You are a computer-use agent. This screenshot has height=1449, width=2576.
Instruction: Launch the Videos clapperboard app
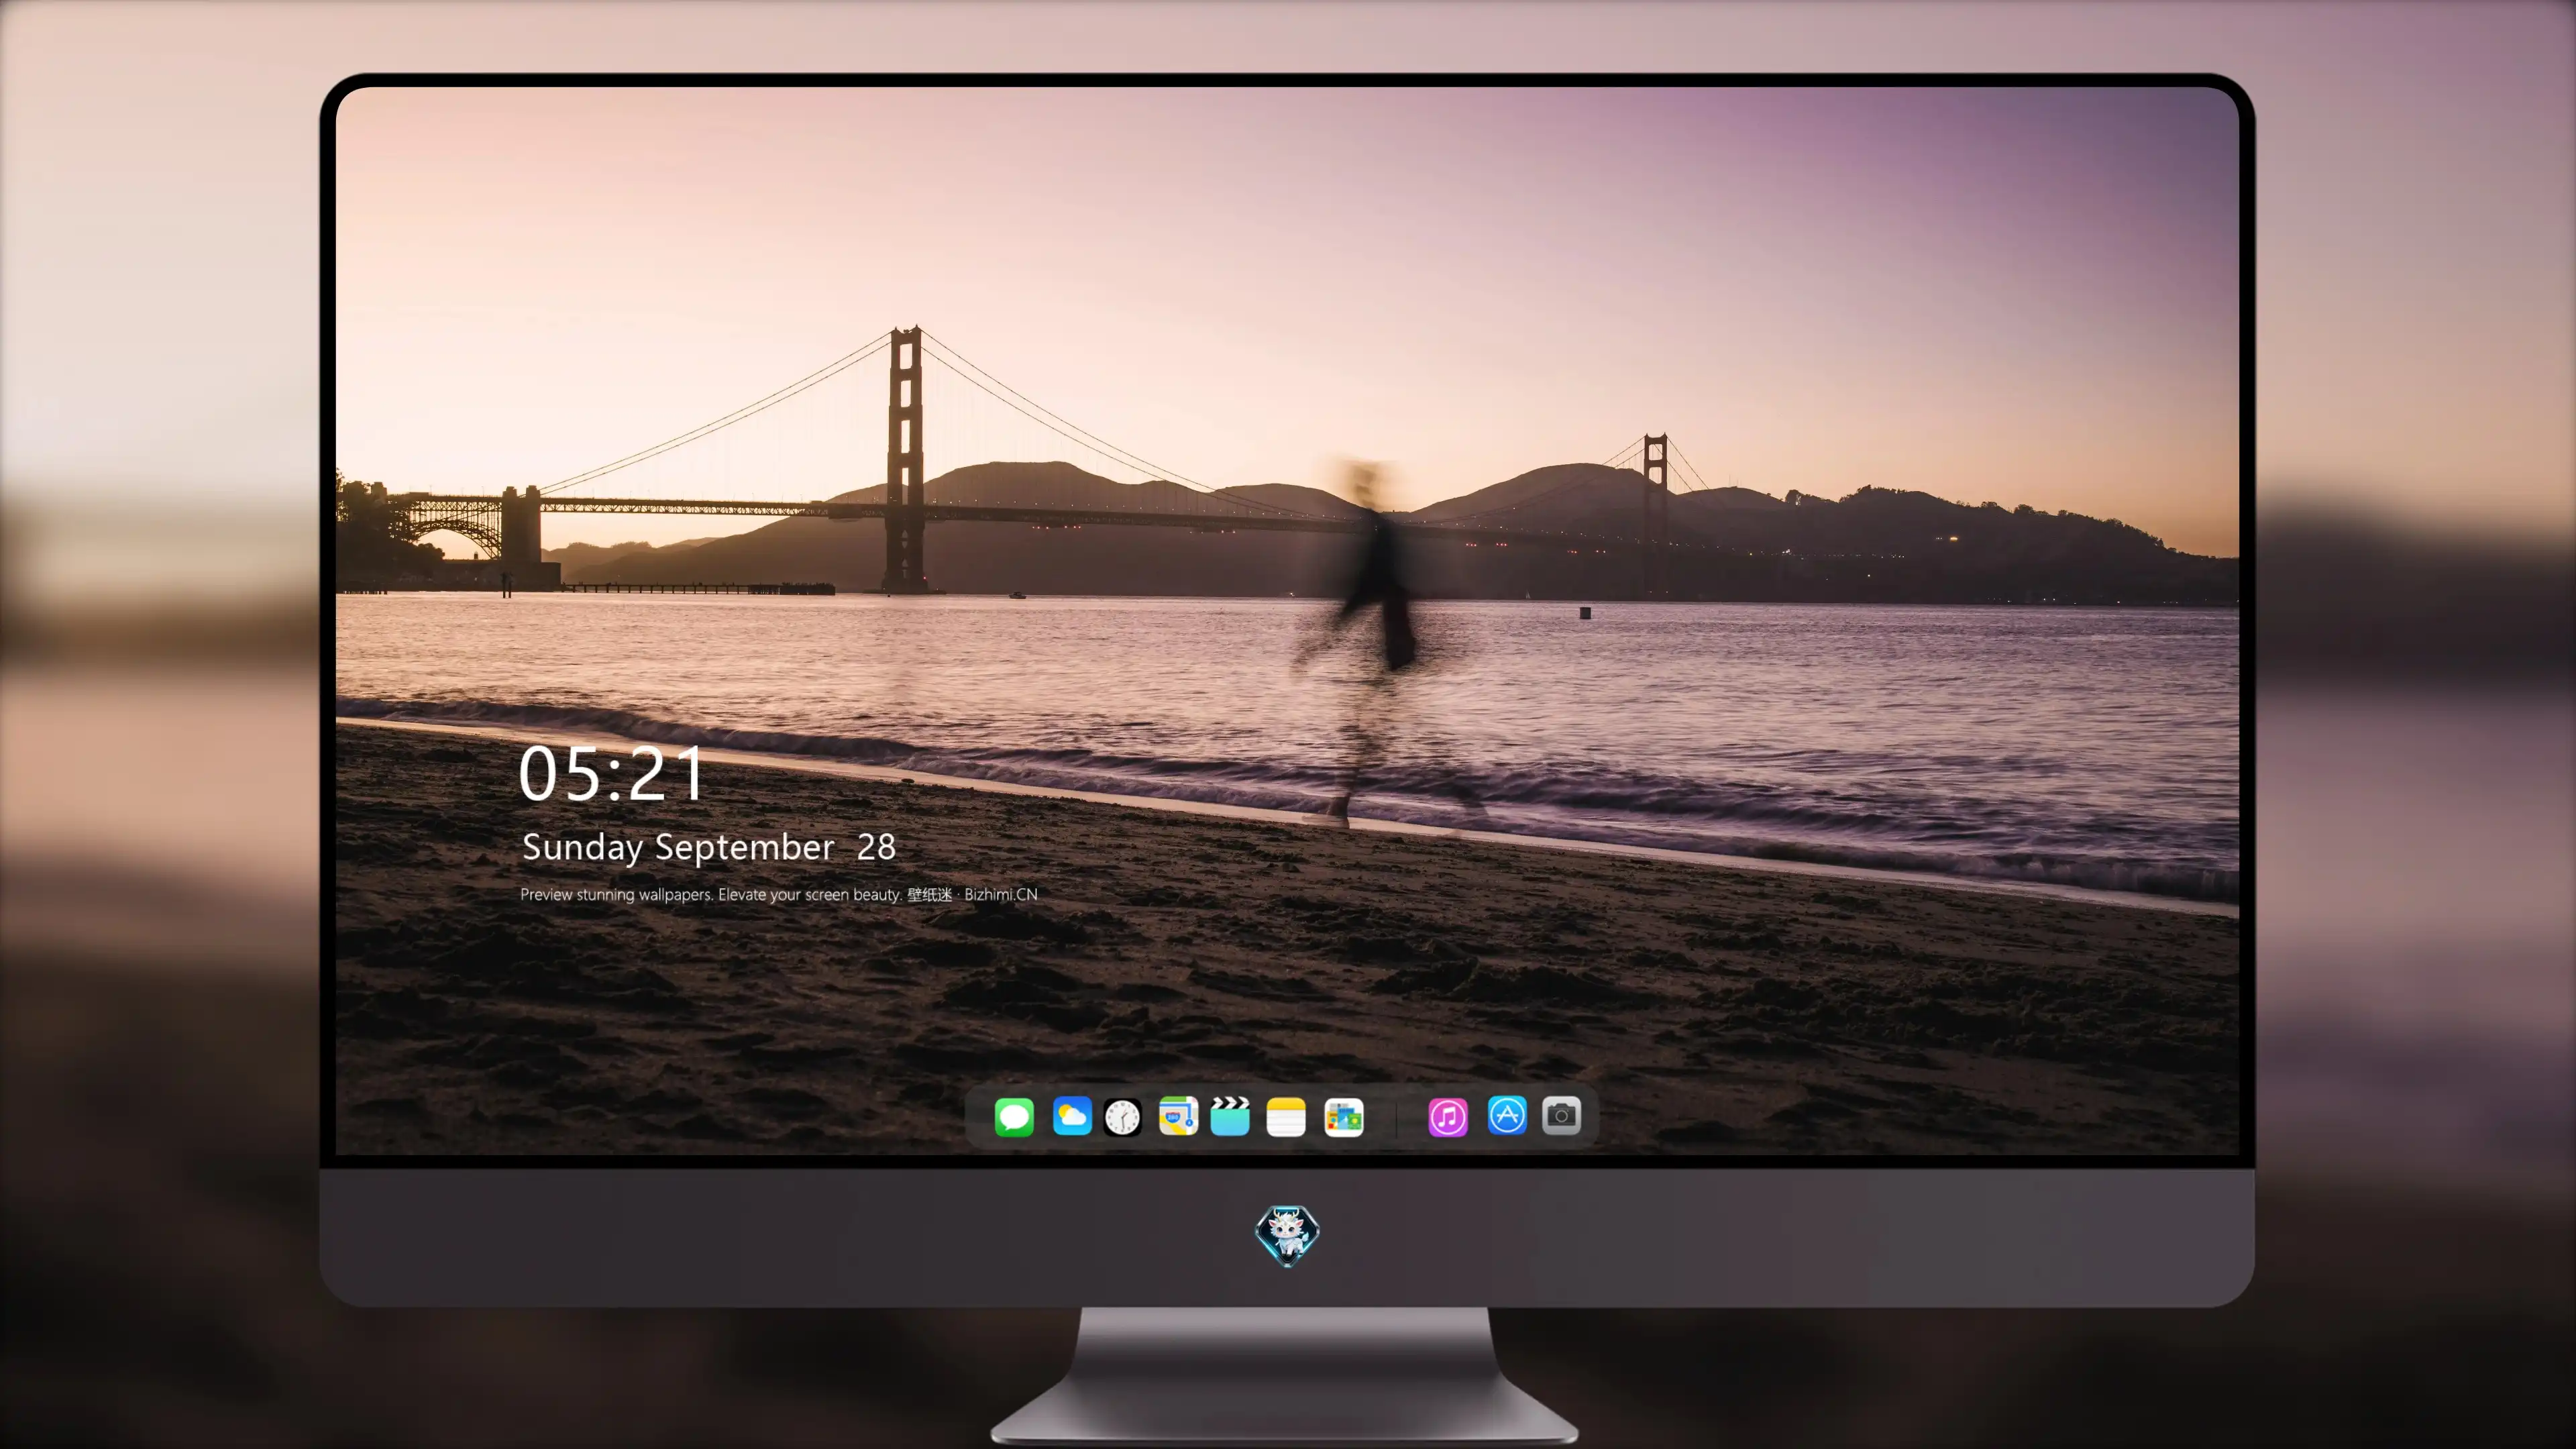pos(1230,1116)
